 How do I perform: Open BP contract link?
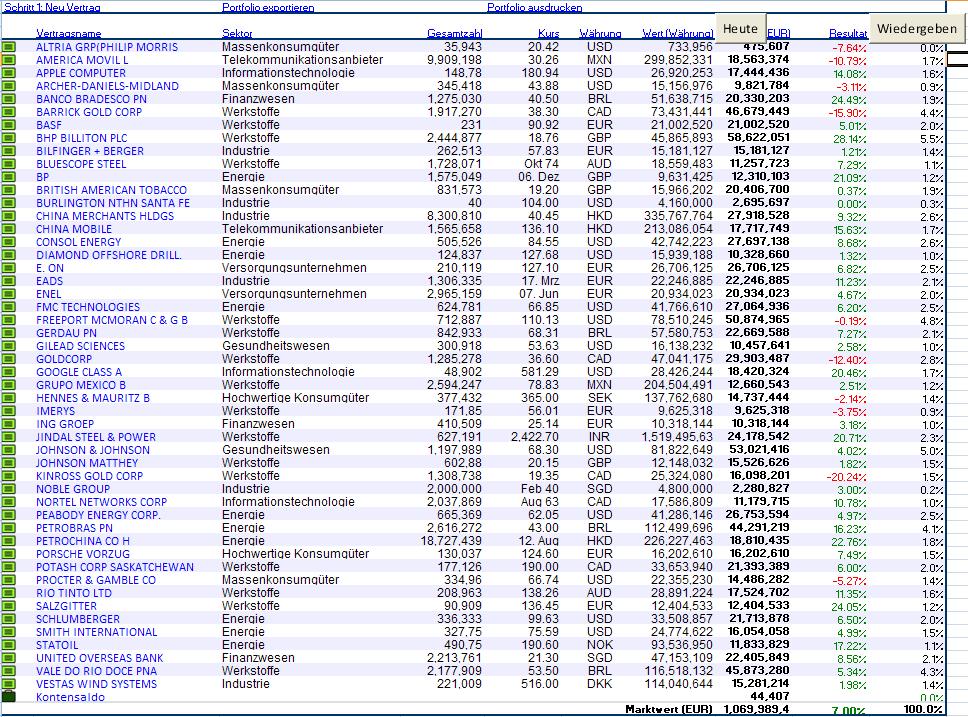click(x=42, y=177)
